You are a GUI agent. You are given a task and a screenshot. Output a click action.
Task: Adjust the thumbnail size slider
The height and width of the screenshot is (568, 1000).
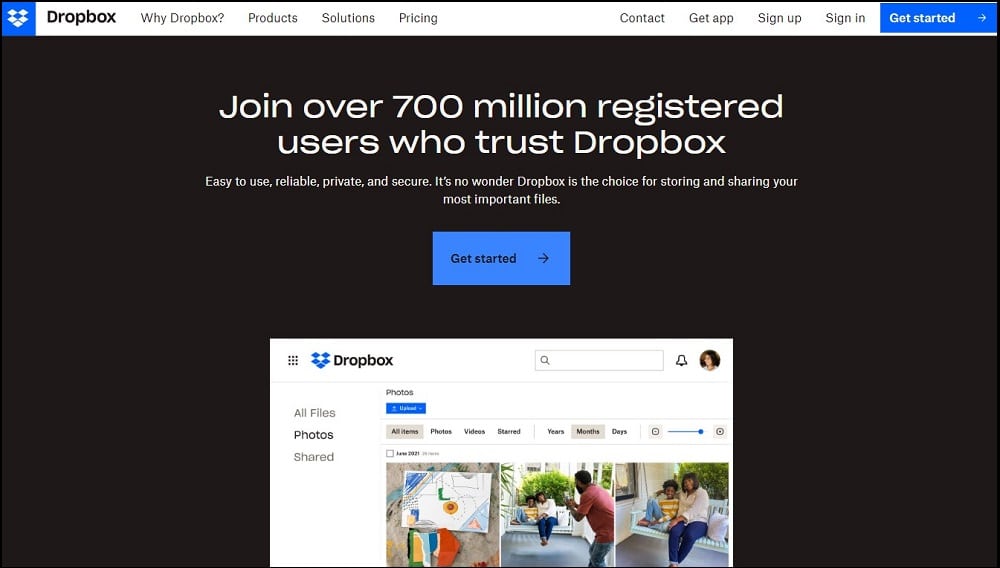coord(686,432)
